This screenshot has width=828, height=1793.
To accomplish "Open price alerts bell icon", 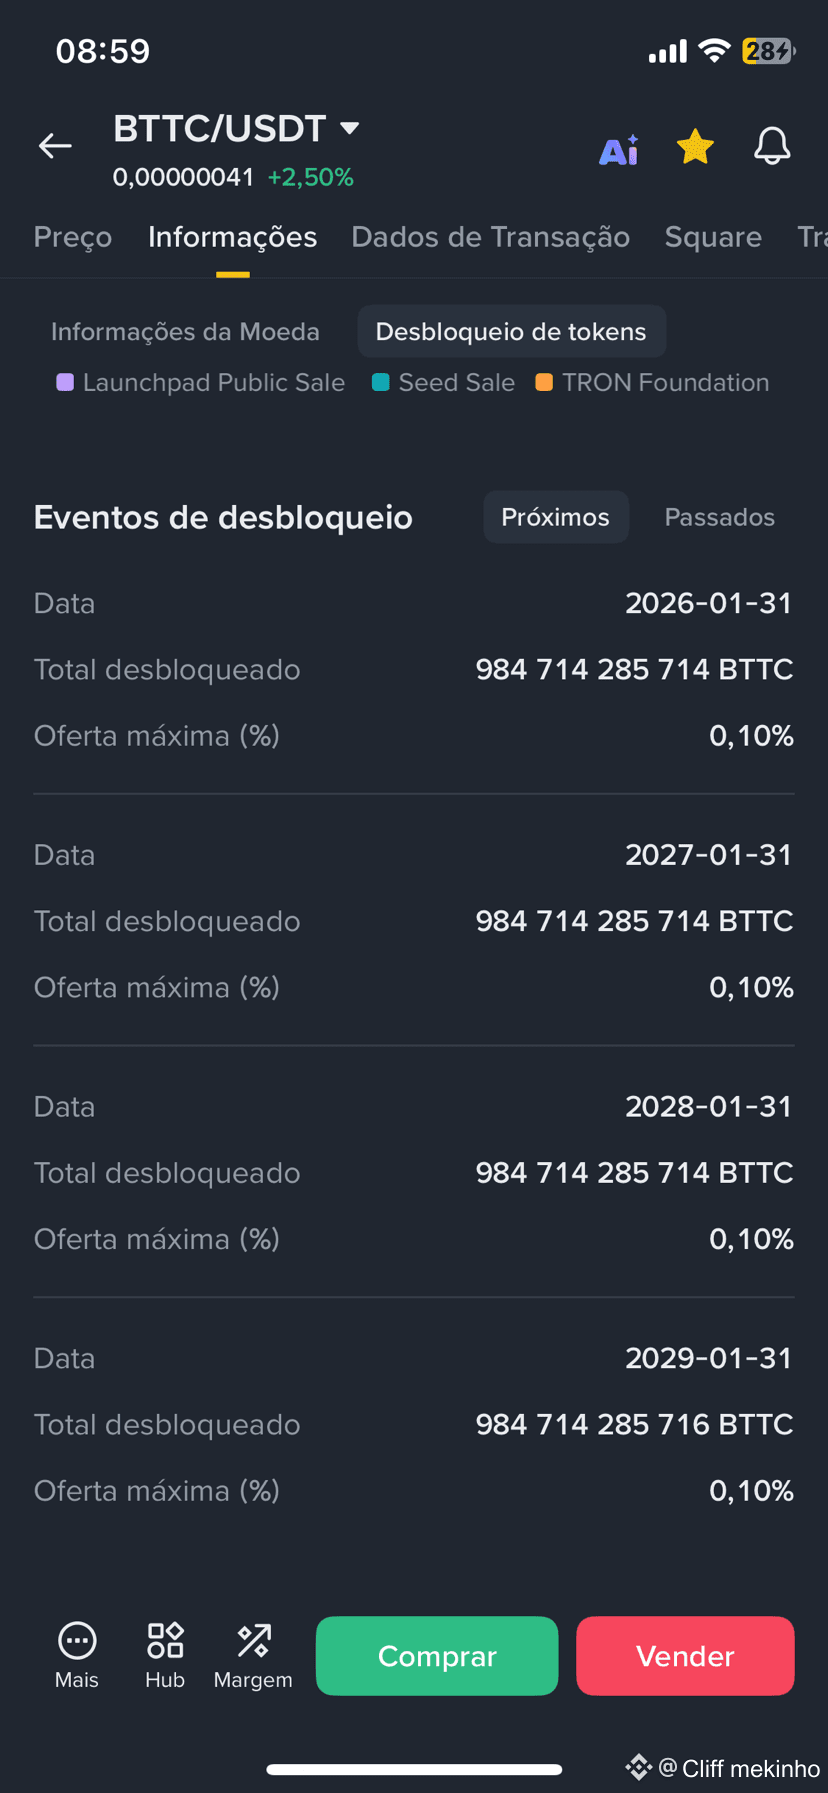I will (x=772, y=147).
